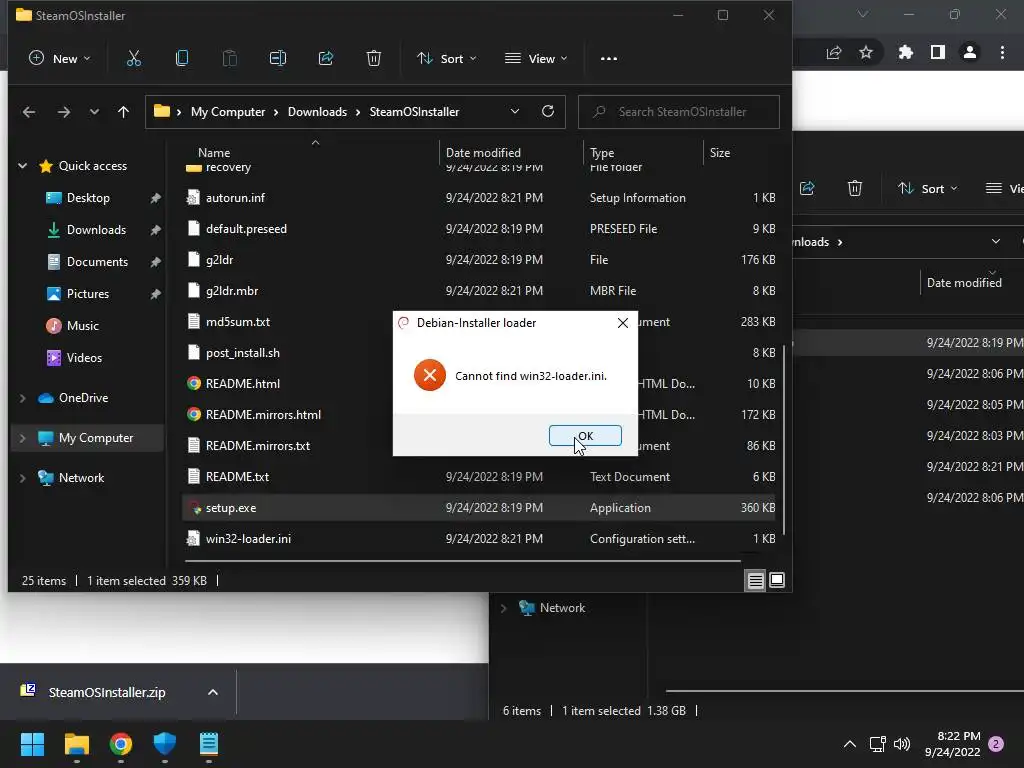This screenshot has width=1024, height=768.
Task: Sort by the Size column header
Action: point(720,153)
